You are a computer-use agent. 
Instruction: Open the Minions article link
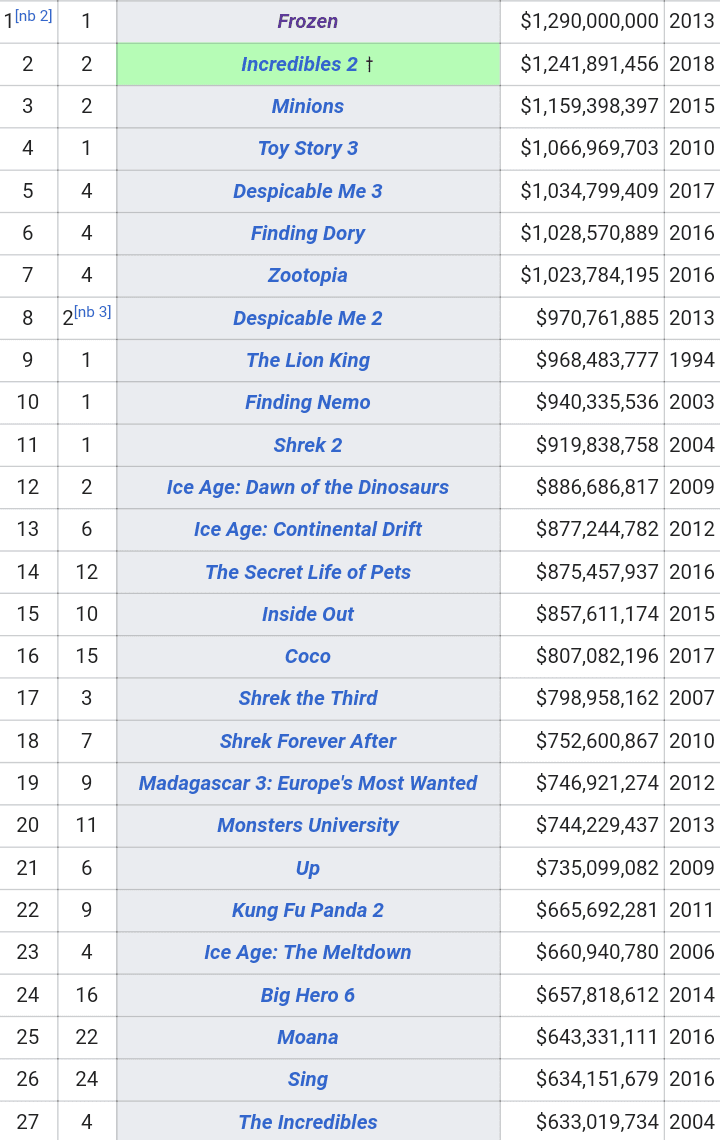pyautogui.click(x=308, y=106)
